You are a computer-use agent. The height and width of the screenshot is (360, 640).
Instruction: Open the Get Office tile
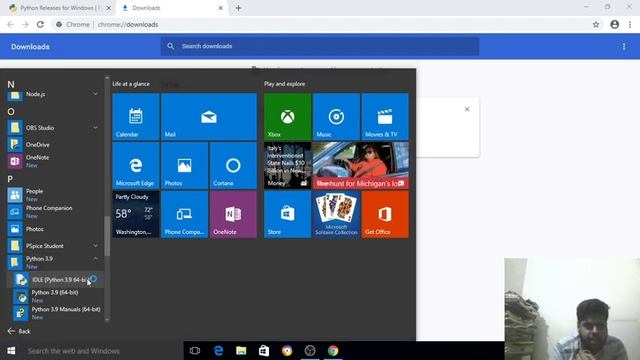pos(385,214)
